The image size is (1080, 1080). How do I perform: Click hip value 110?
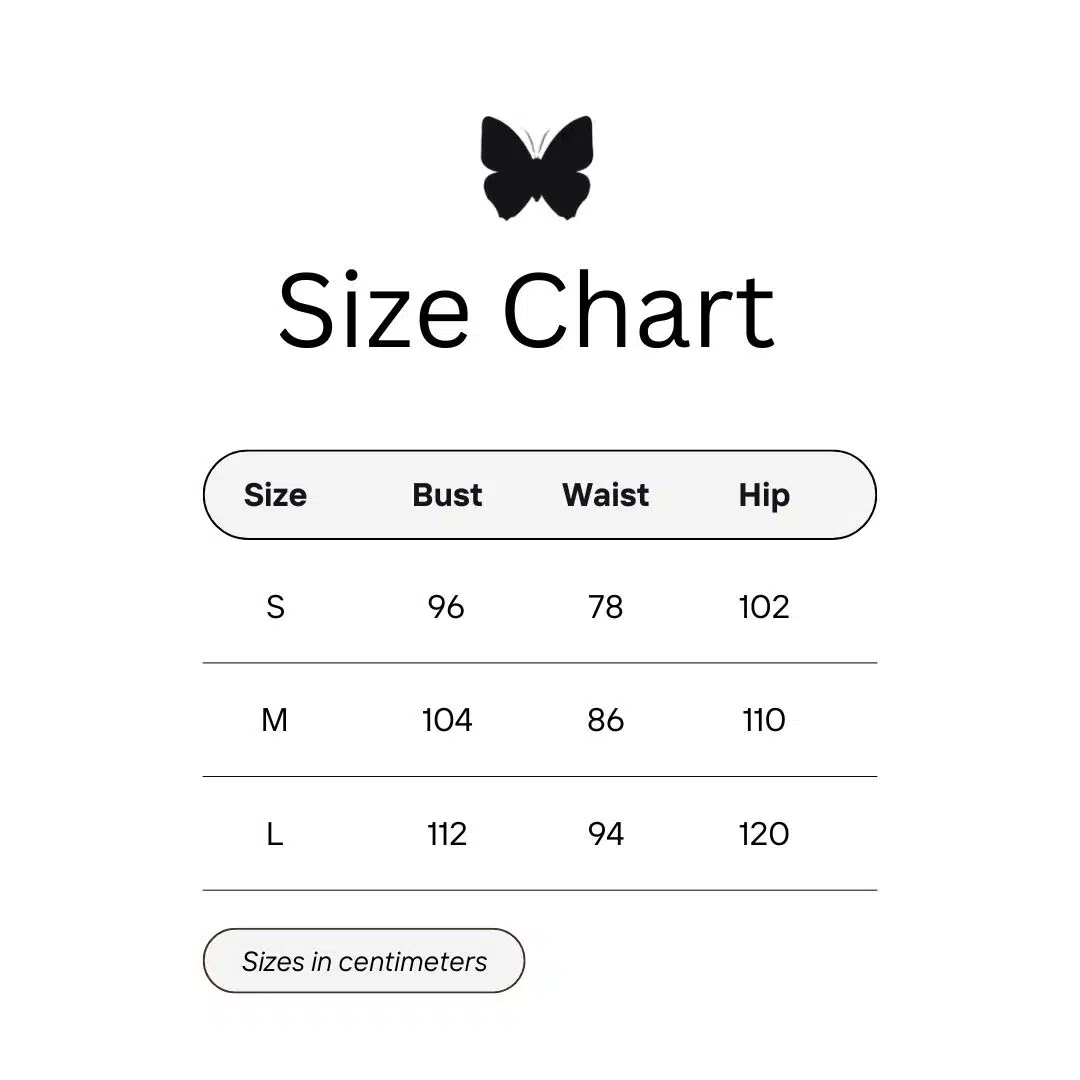click(x=764, y=720)
